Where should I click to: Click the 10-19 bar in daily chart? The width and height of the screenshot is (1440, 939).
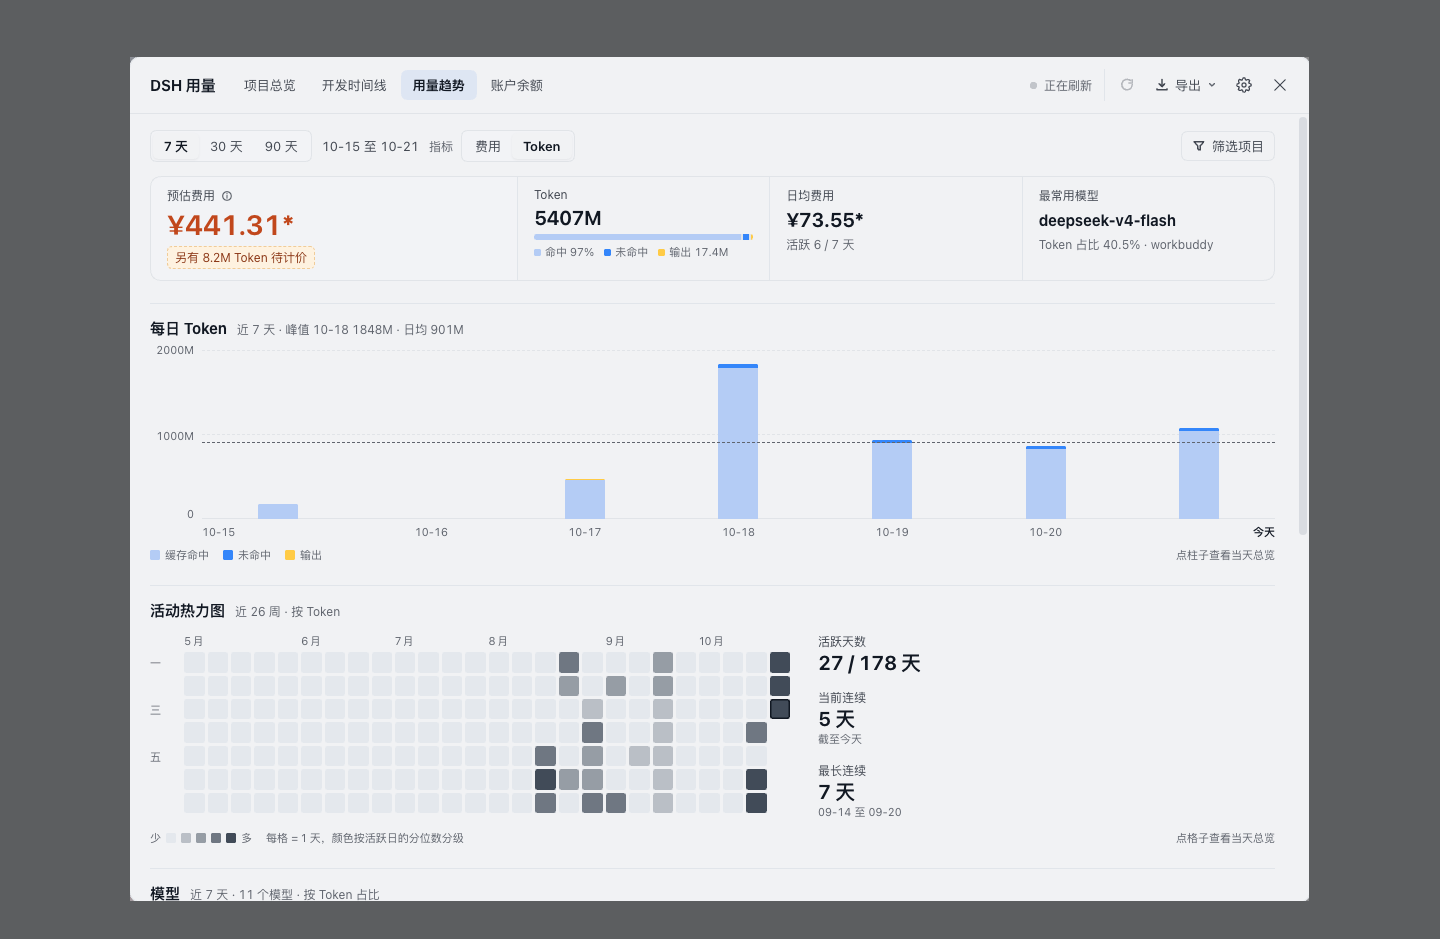point(892,479)
